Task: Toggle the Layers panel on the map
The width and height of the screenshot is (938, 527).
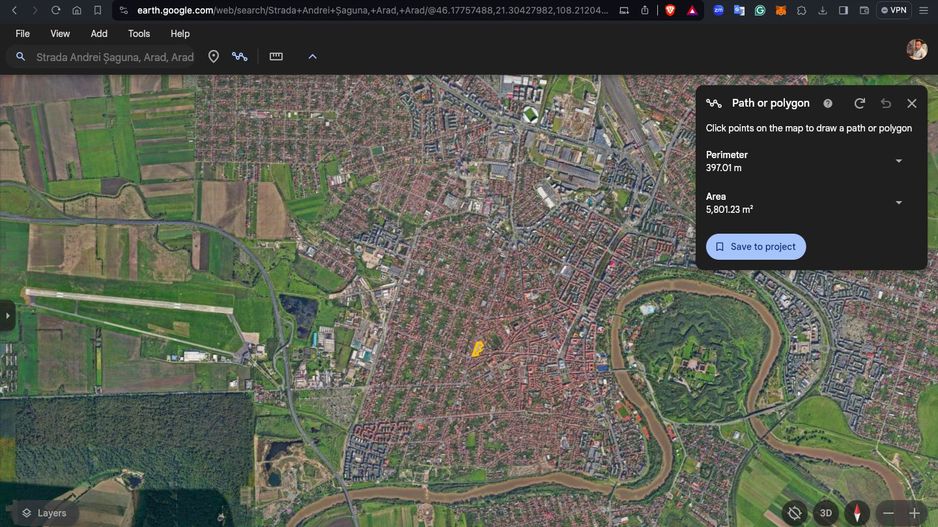Action: (x=44, y=513)
